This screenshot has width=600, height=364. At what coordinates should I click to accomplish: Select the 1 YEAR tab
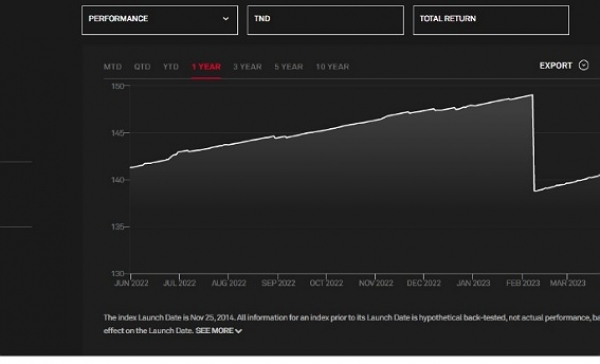tap(206, 67)
